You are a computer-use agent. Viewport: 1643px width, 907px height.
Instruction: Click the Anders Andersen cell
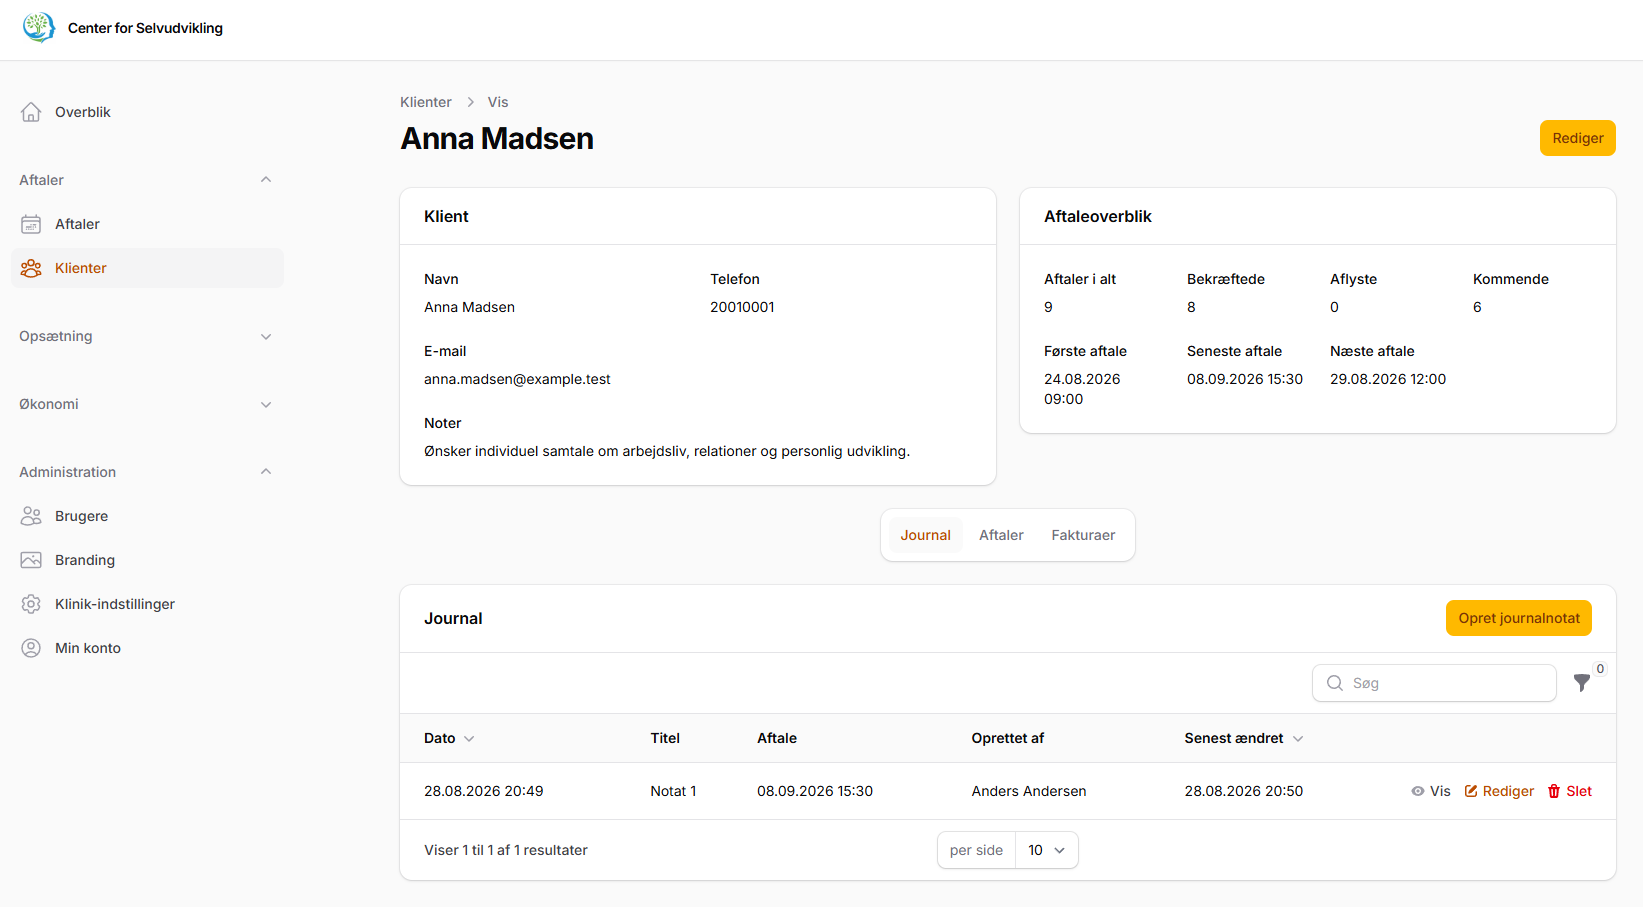pos(1029,791)
